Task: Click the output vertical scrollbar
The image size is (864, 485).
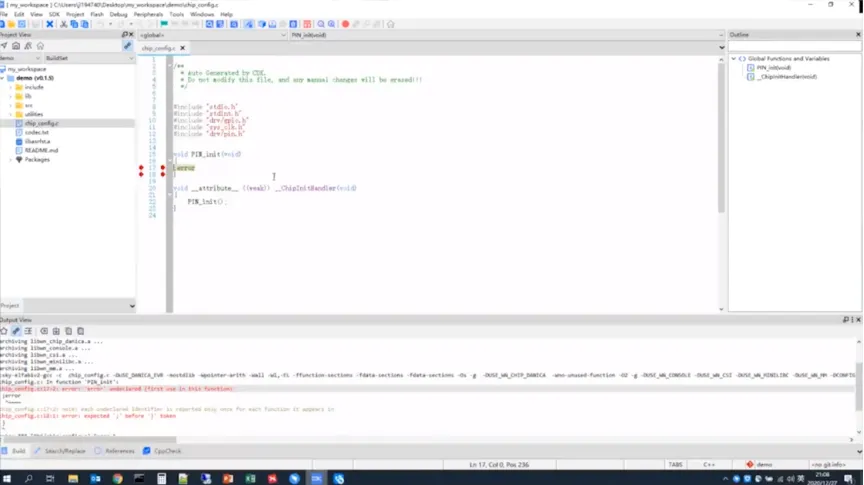Action: click(858, 386)
